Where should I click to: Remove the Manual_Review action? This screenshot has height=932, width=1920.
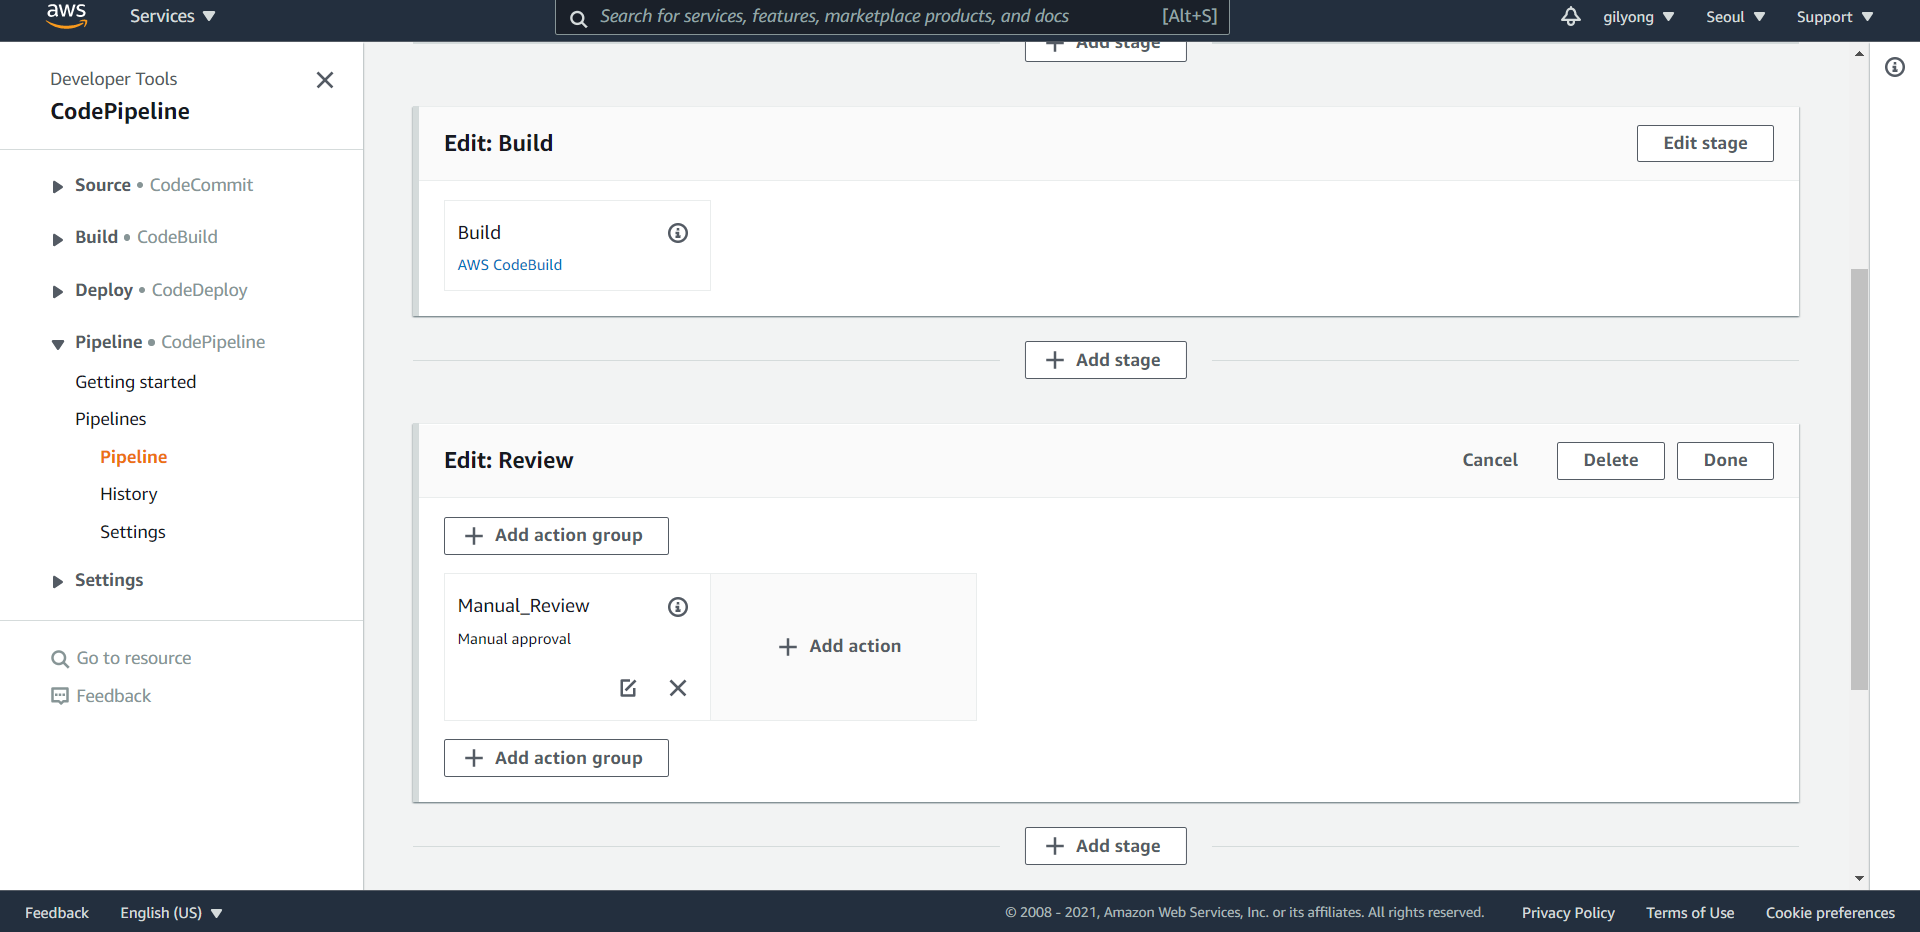pyautogui.click(x=678, y=688)
